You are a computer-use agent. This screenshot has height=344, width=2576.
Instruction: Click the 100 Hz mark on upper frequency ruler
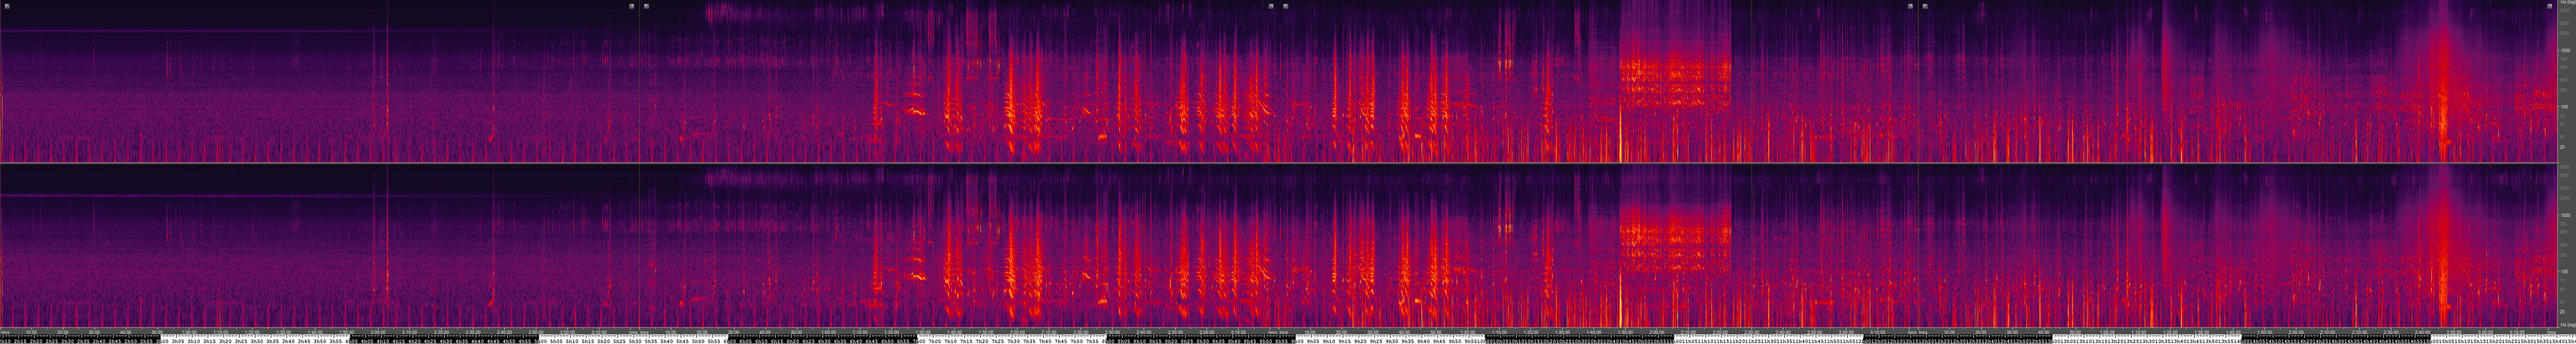pyautogui.click(x=2565, y=106)
